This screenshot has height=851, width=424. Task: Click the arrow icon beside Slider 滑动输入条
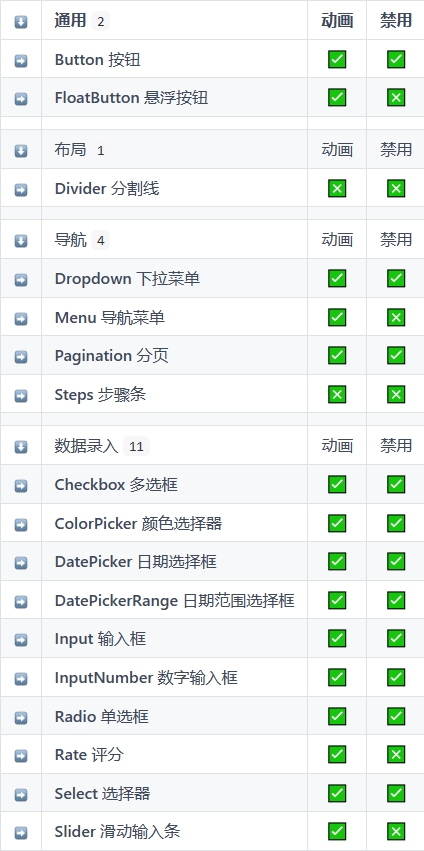[x=21, y=832]
